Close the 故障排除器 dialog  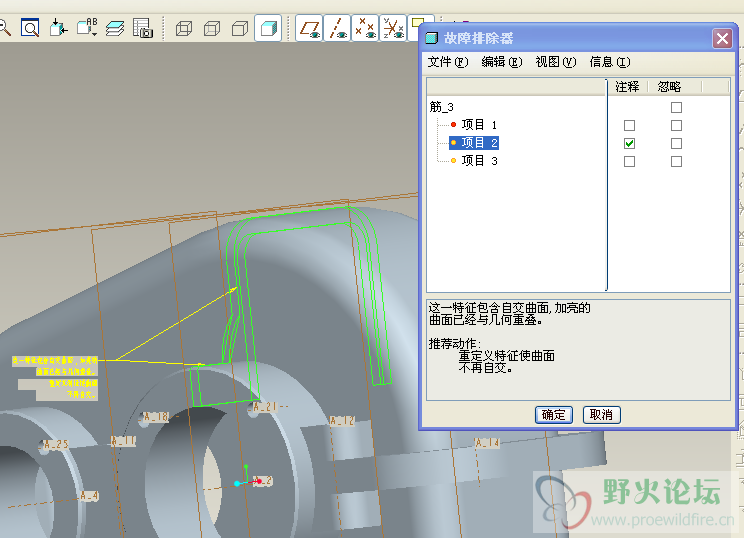(x=722, y=38)
